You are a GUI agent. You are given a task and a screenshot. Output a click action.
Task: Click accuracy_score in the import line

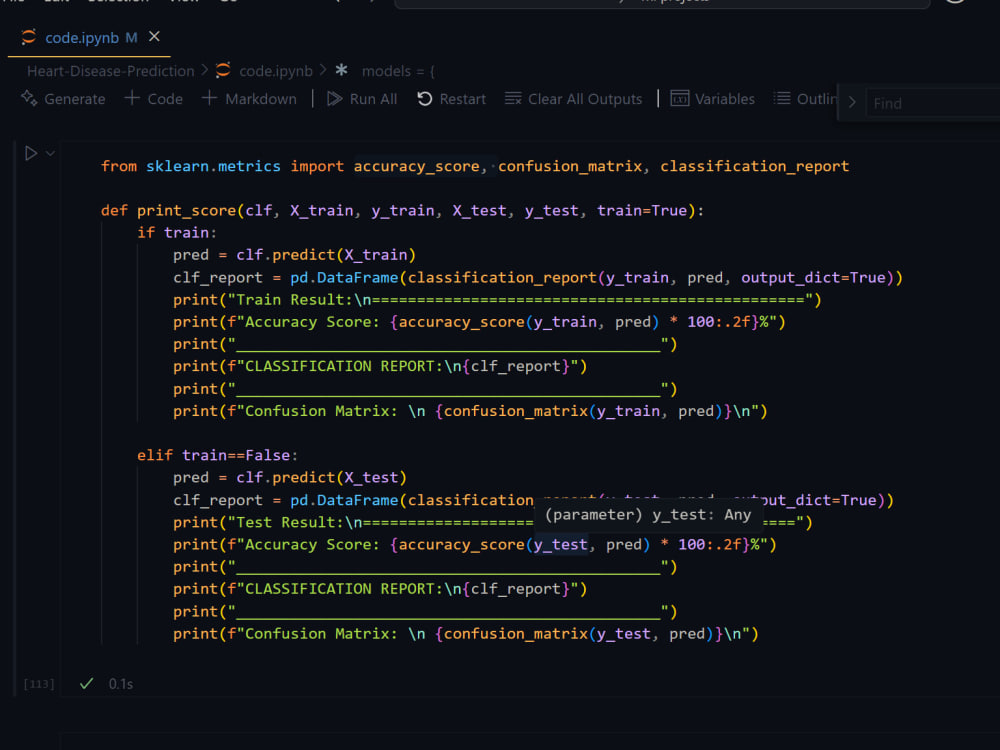(x=416, y=166)
